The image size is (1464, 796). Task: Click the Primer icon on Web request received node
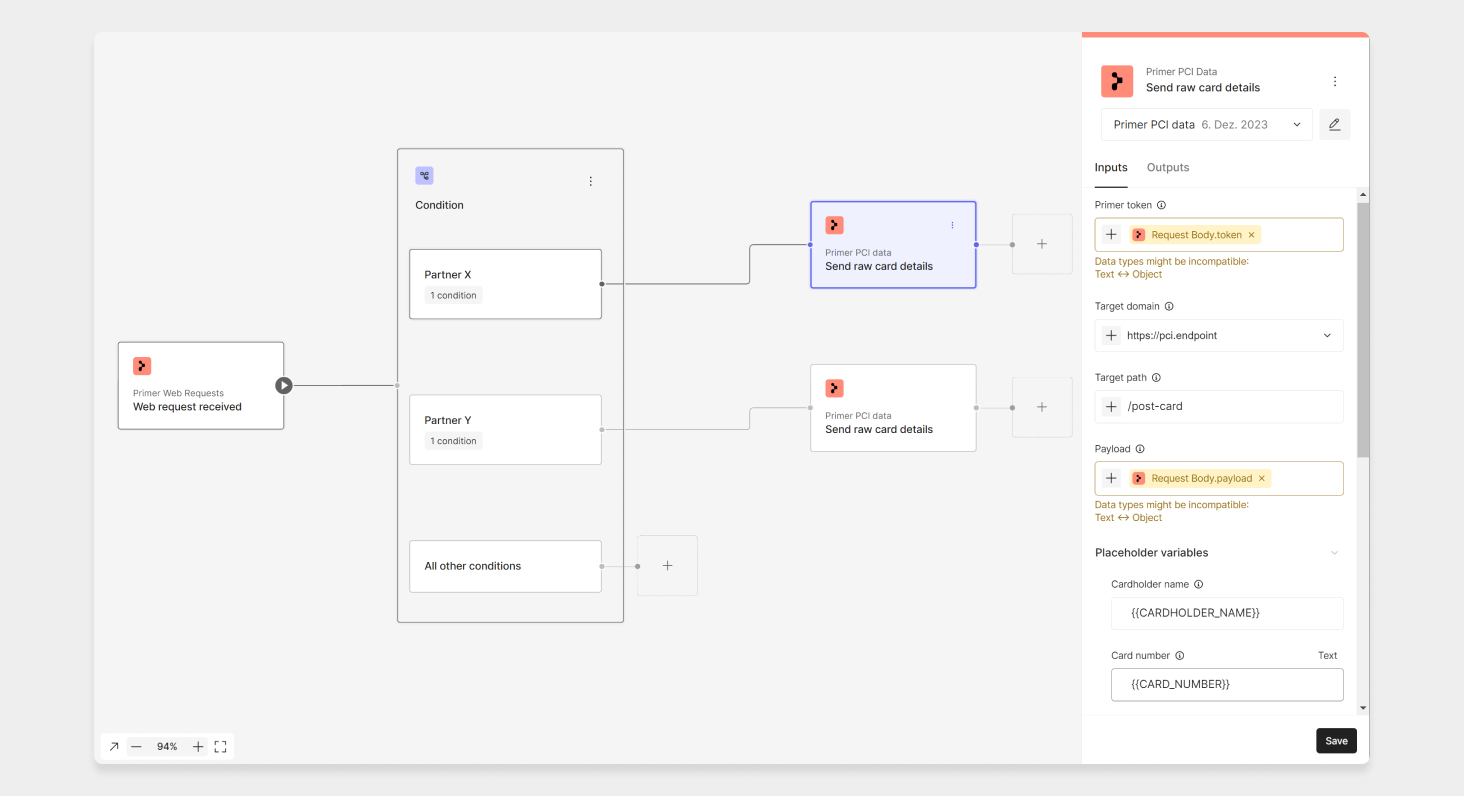(142, 366)
